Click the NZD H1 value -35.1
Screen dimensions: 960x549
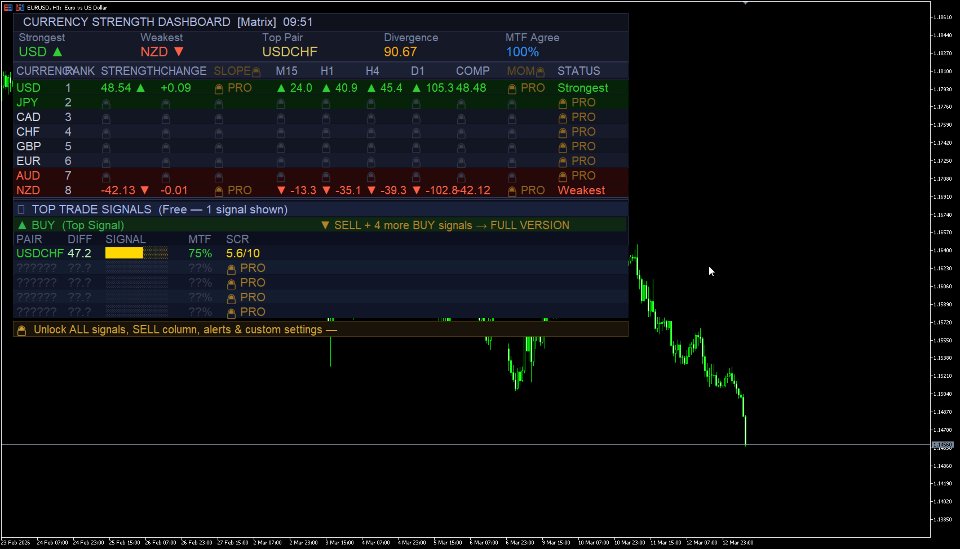click(x=348, y=190)
